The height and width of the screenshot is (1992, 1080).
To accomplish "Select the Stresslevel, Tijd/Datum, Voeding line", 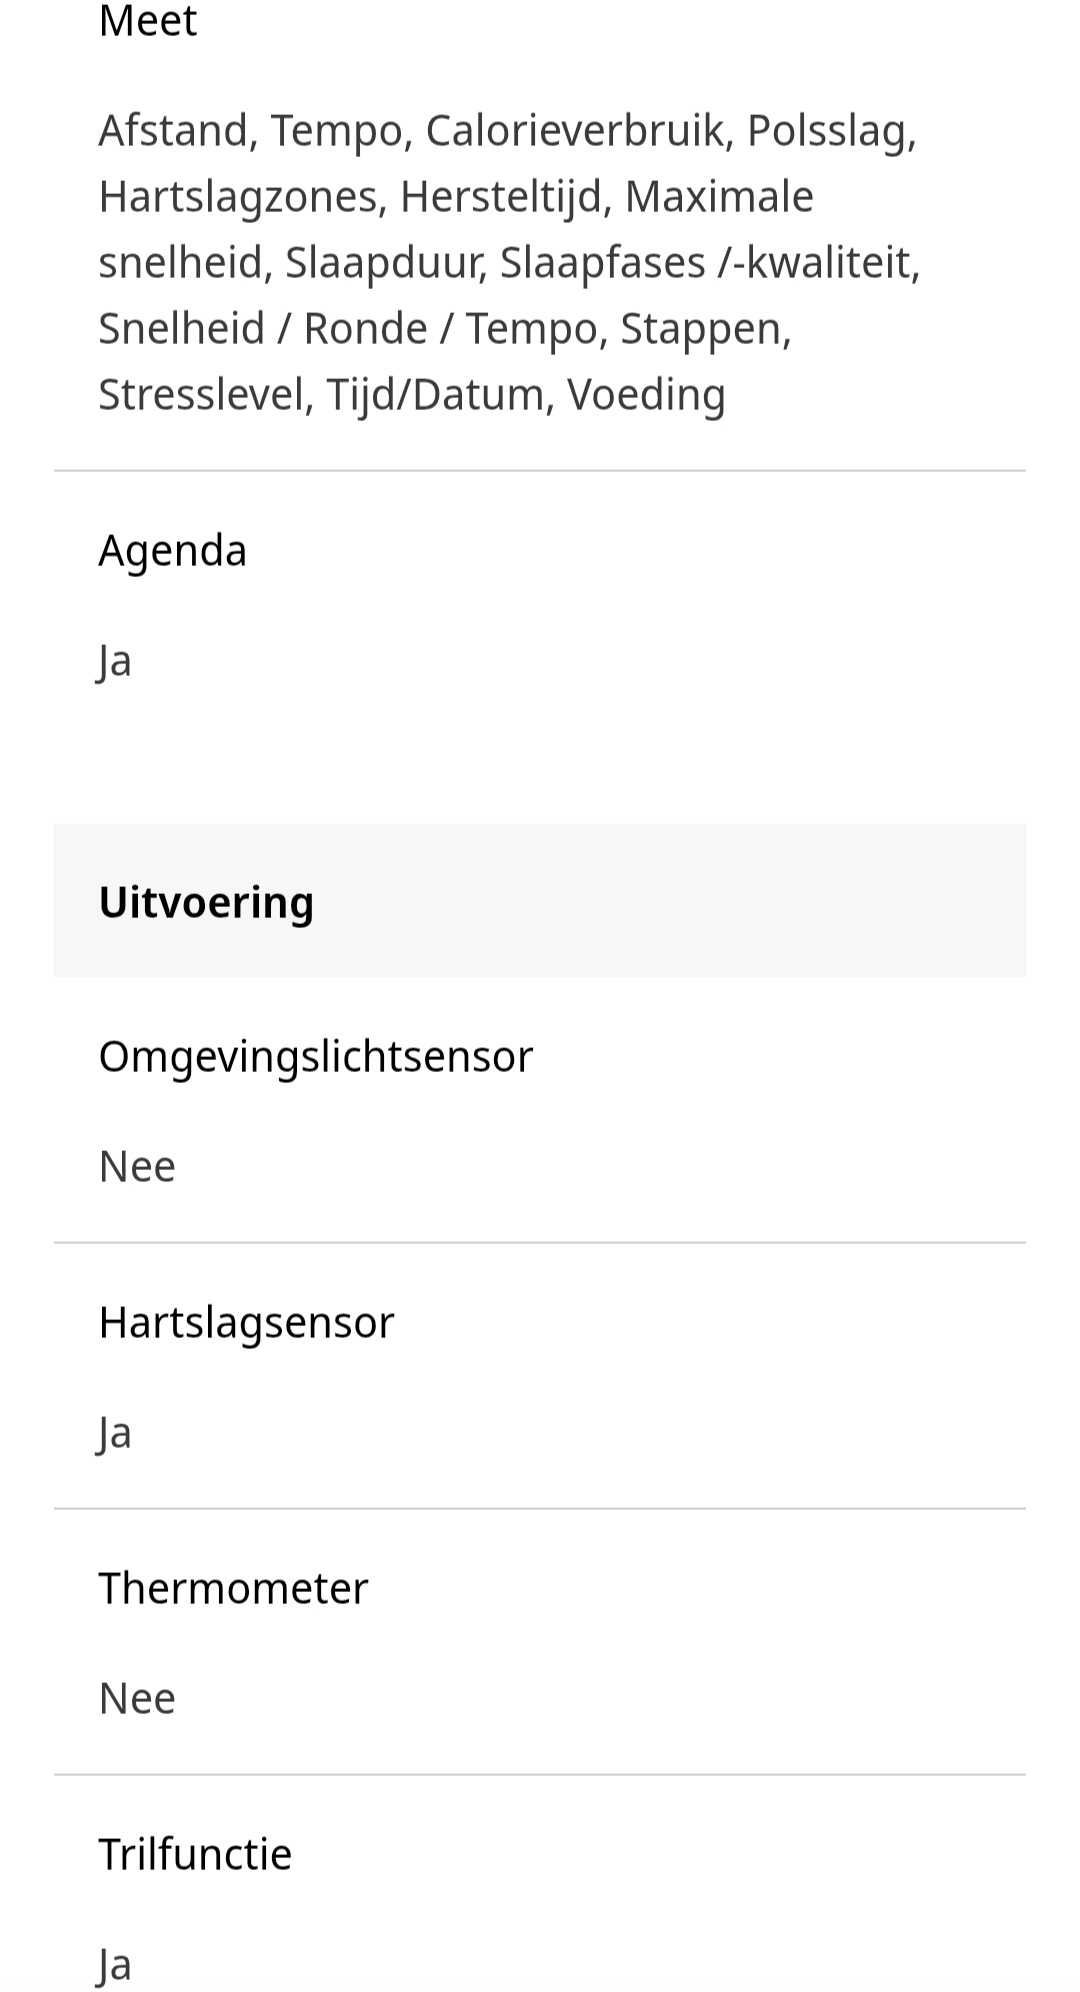I will [x=412, y=395].
